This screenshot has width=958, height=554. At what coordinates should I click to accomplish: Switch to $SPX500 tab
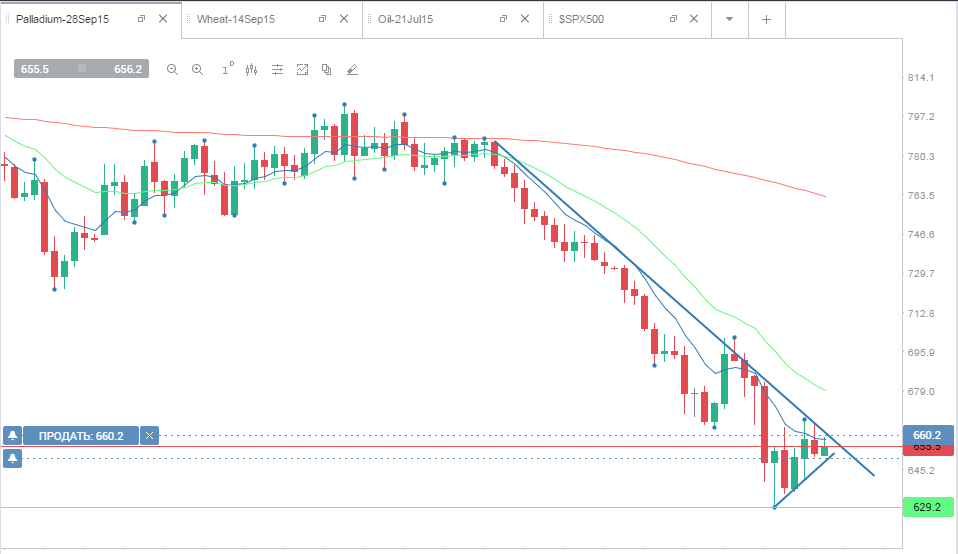tap(581, 19)
